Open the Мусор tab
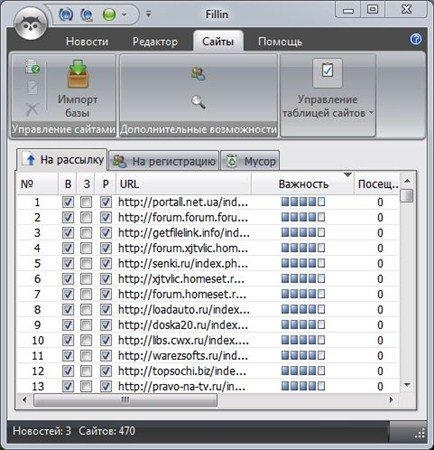Screen dimensions: 434x450 pos(250,161)
